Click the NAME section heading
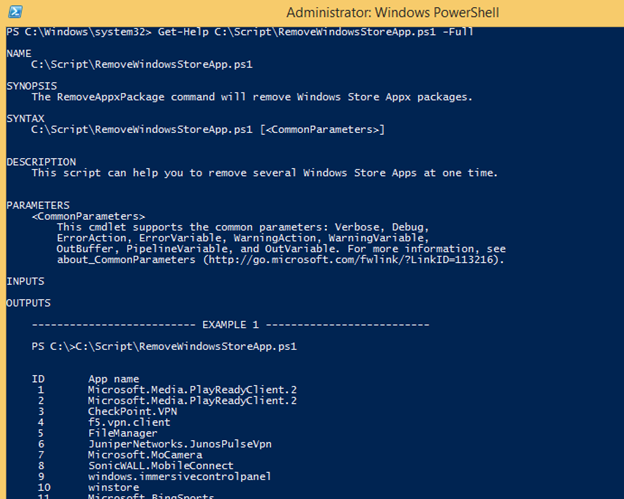The image size is (624, 499). (x=19, y=53)
